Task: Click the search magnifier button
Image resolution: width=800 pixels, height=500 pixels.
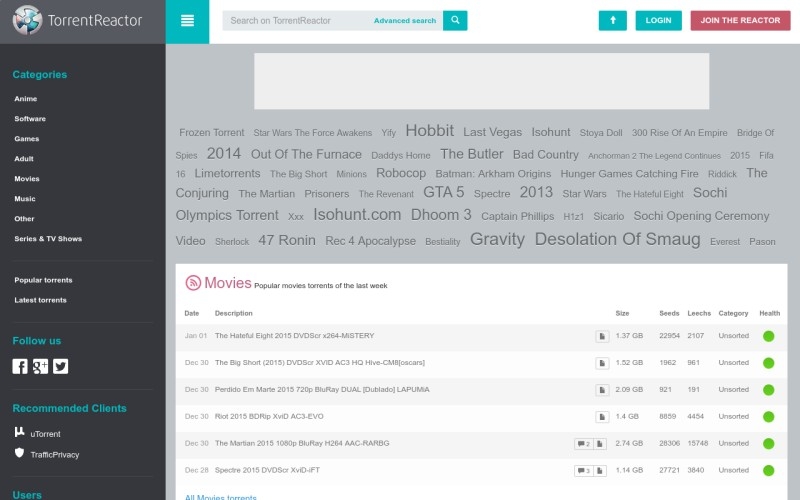Action: point(455,20)
